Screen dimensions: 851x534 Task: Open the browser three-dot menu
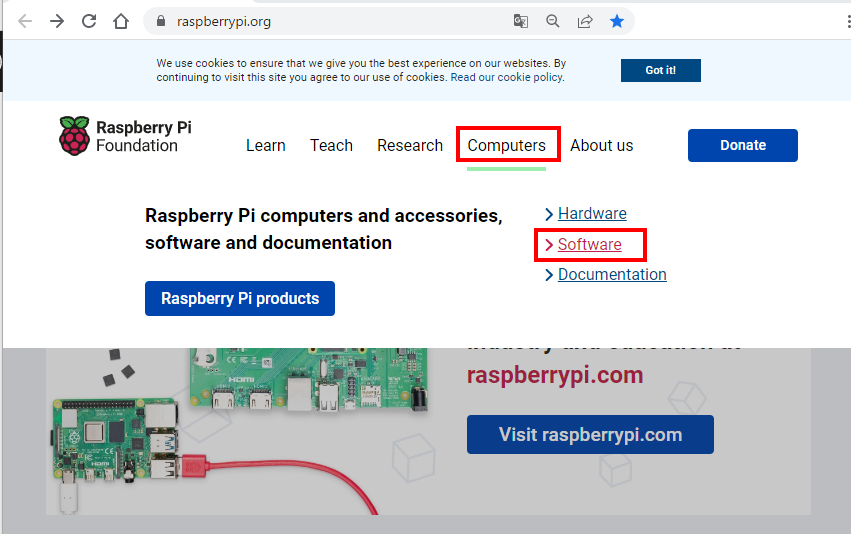click(848, 21)
